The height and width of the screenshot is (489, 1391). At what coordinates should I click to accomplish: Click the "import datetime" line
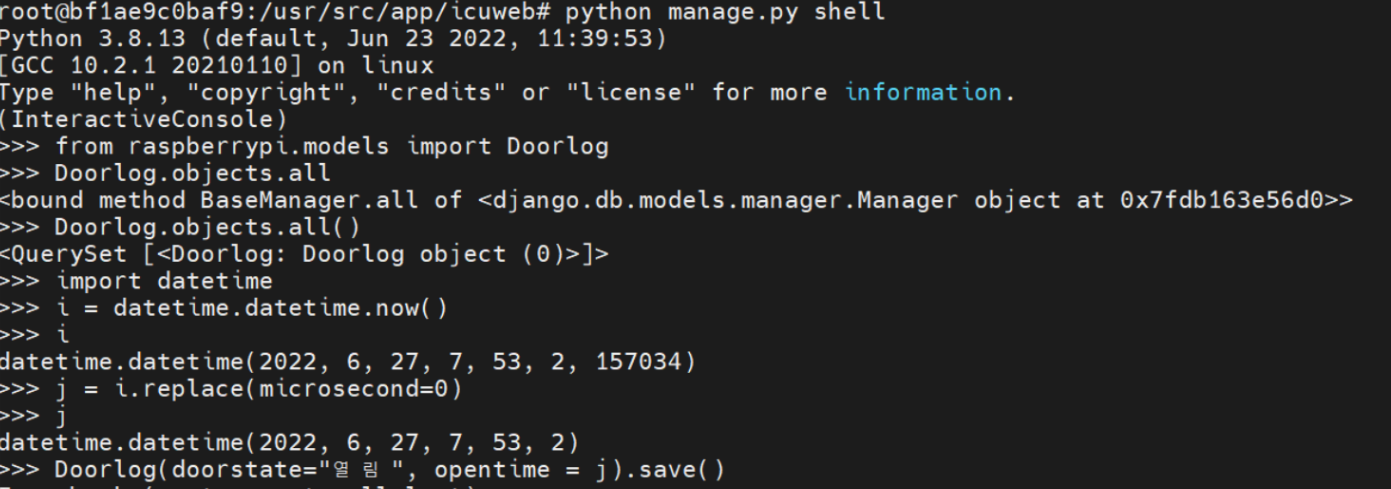click(136, 281)
